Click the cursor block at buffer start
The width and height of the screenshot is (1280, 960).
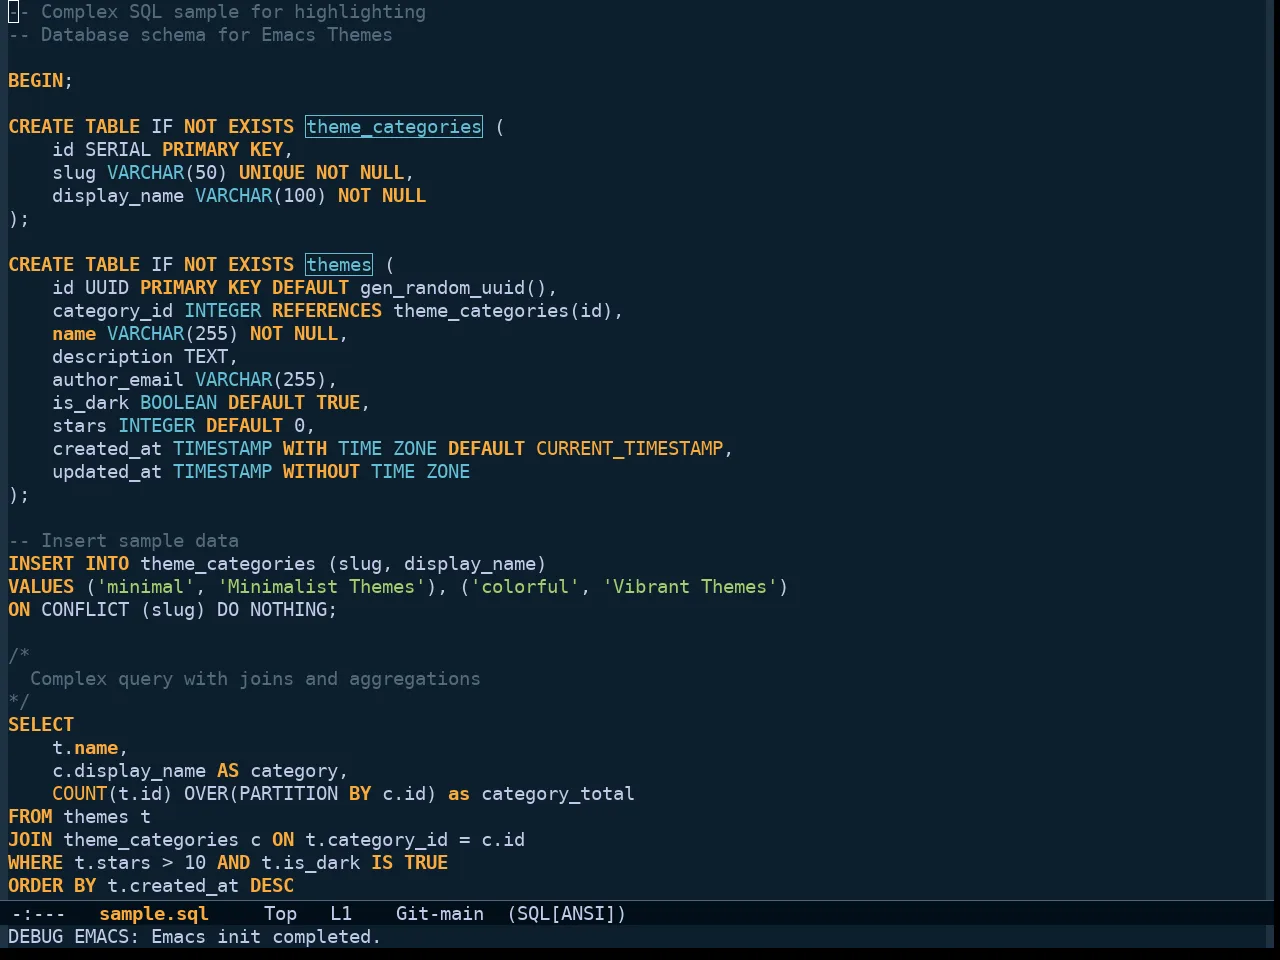click(13, 12)
